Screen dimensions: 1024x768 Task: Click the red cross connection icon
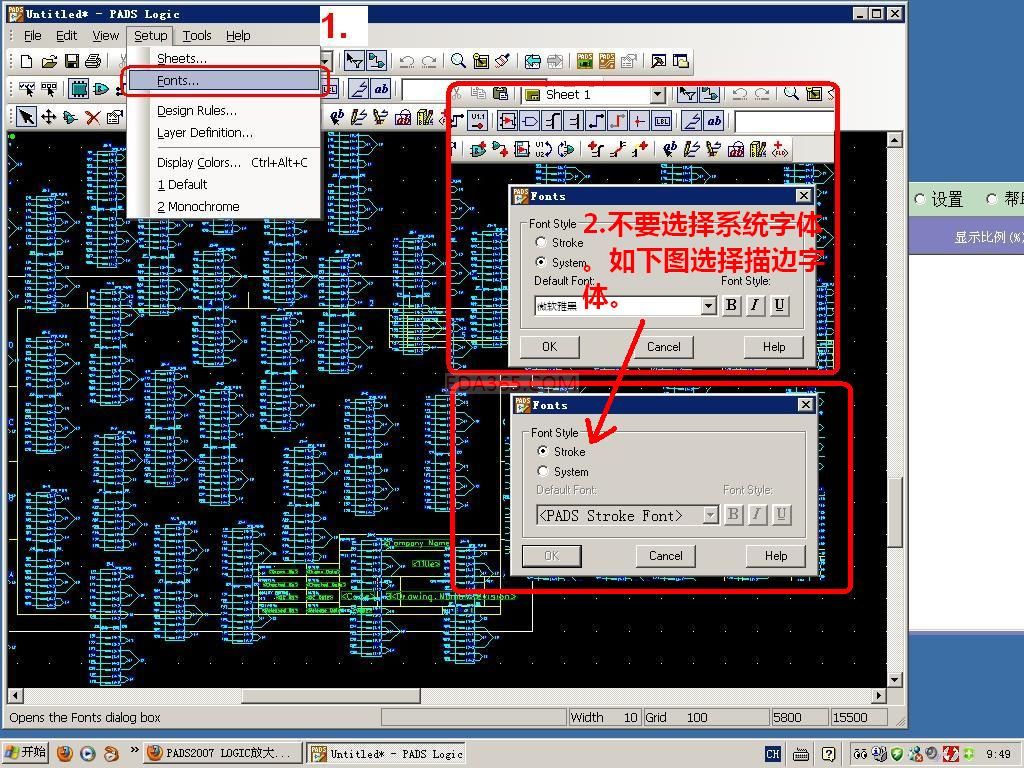[639, 121]
